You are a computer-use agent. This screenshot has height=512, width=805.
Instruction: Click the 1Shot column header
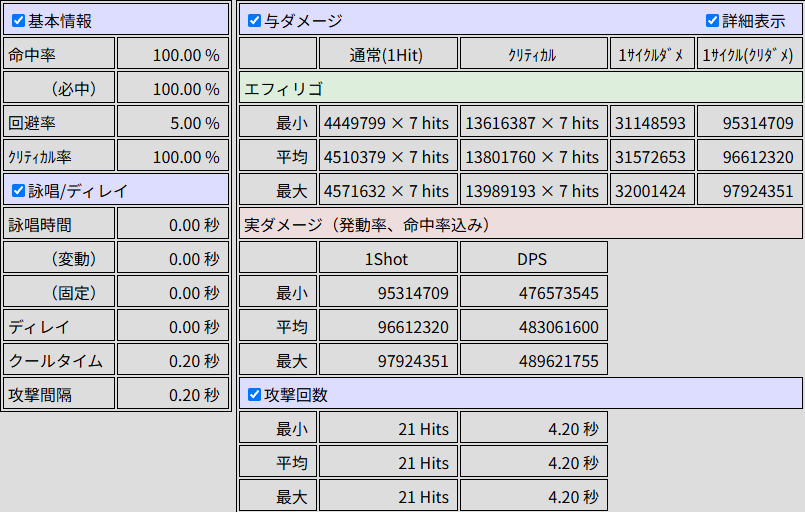[388, 258]
